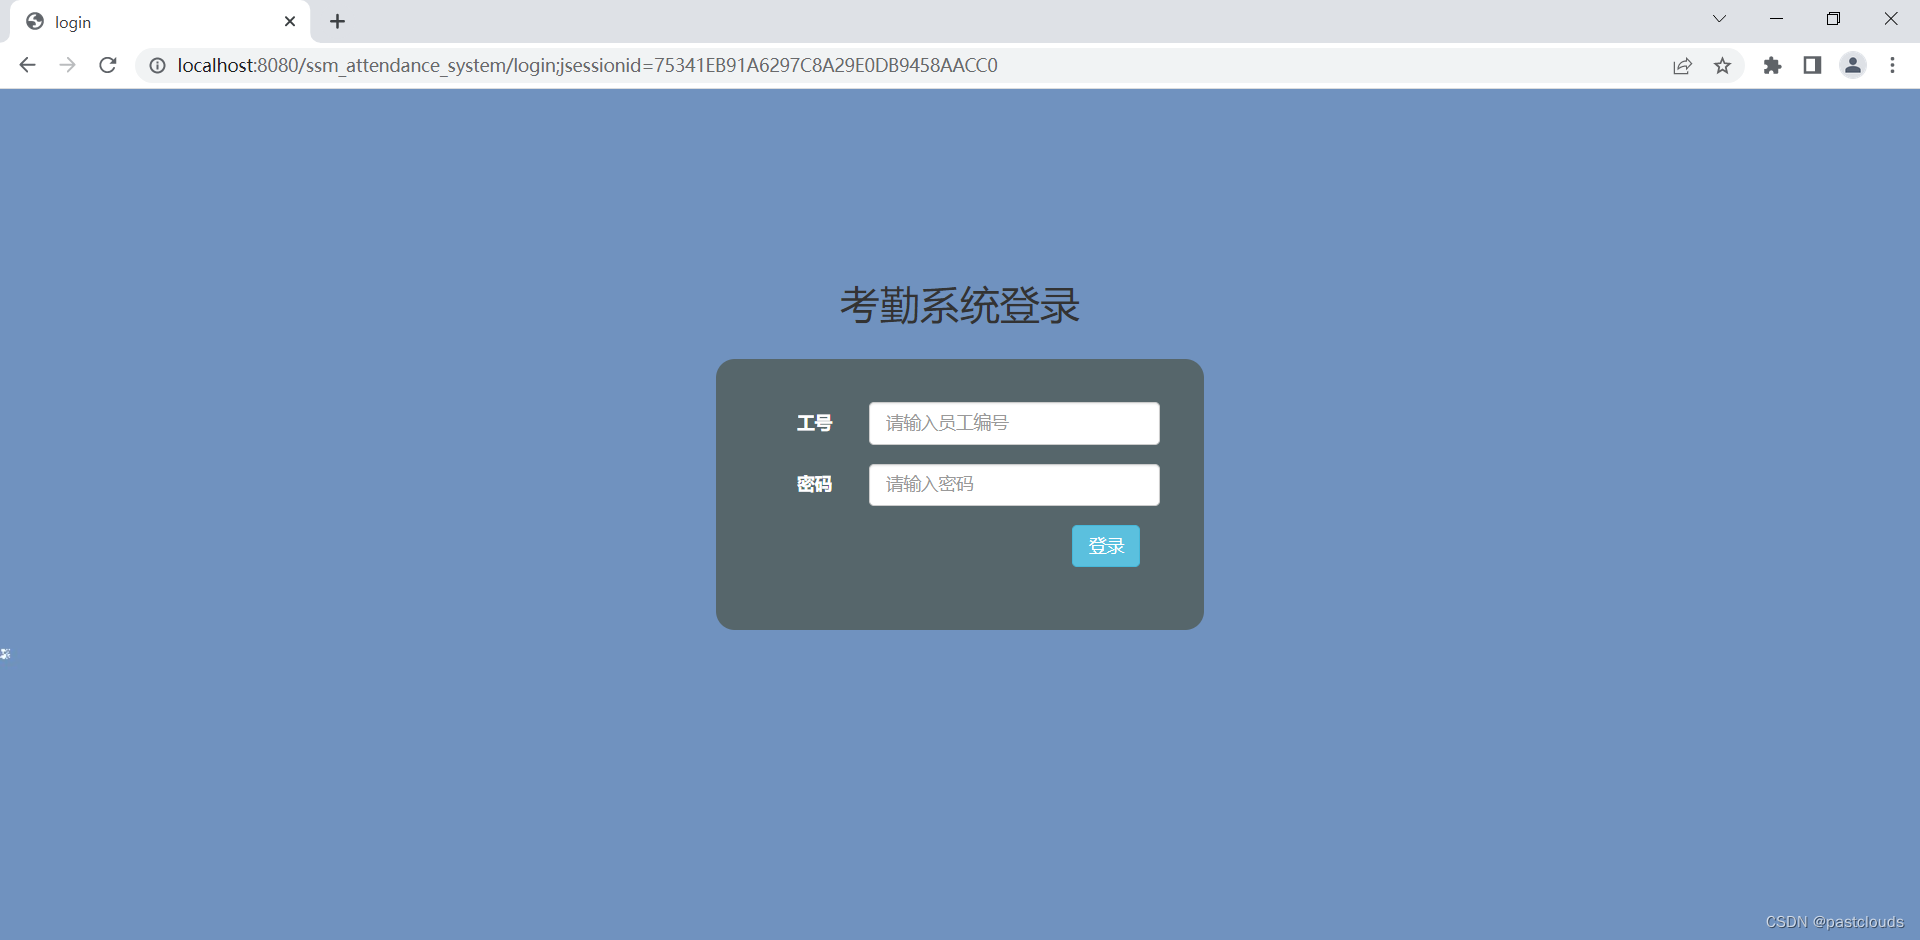Screen dimensions: 1920x940
Task: Click the bookmark star icon
Action: pos(1723,65)
